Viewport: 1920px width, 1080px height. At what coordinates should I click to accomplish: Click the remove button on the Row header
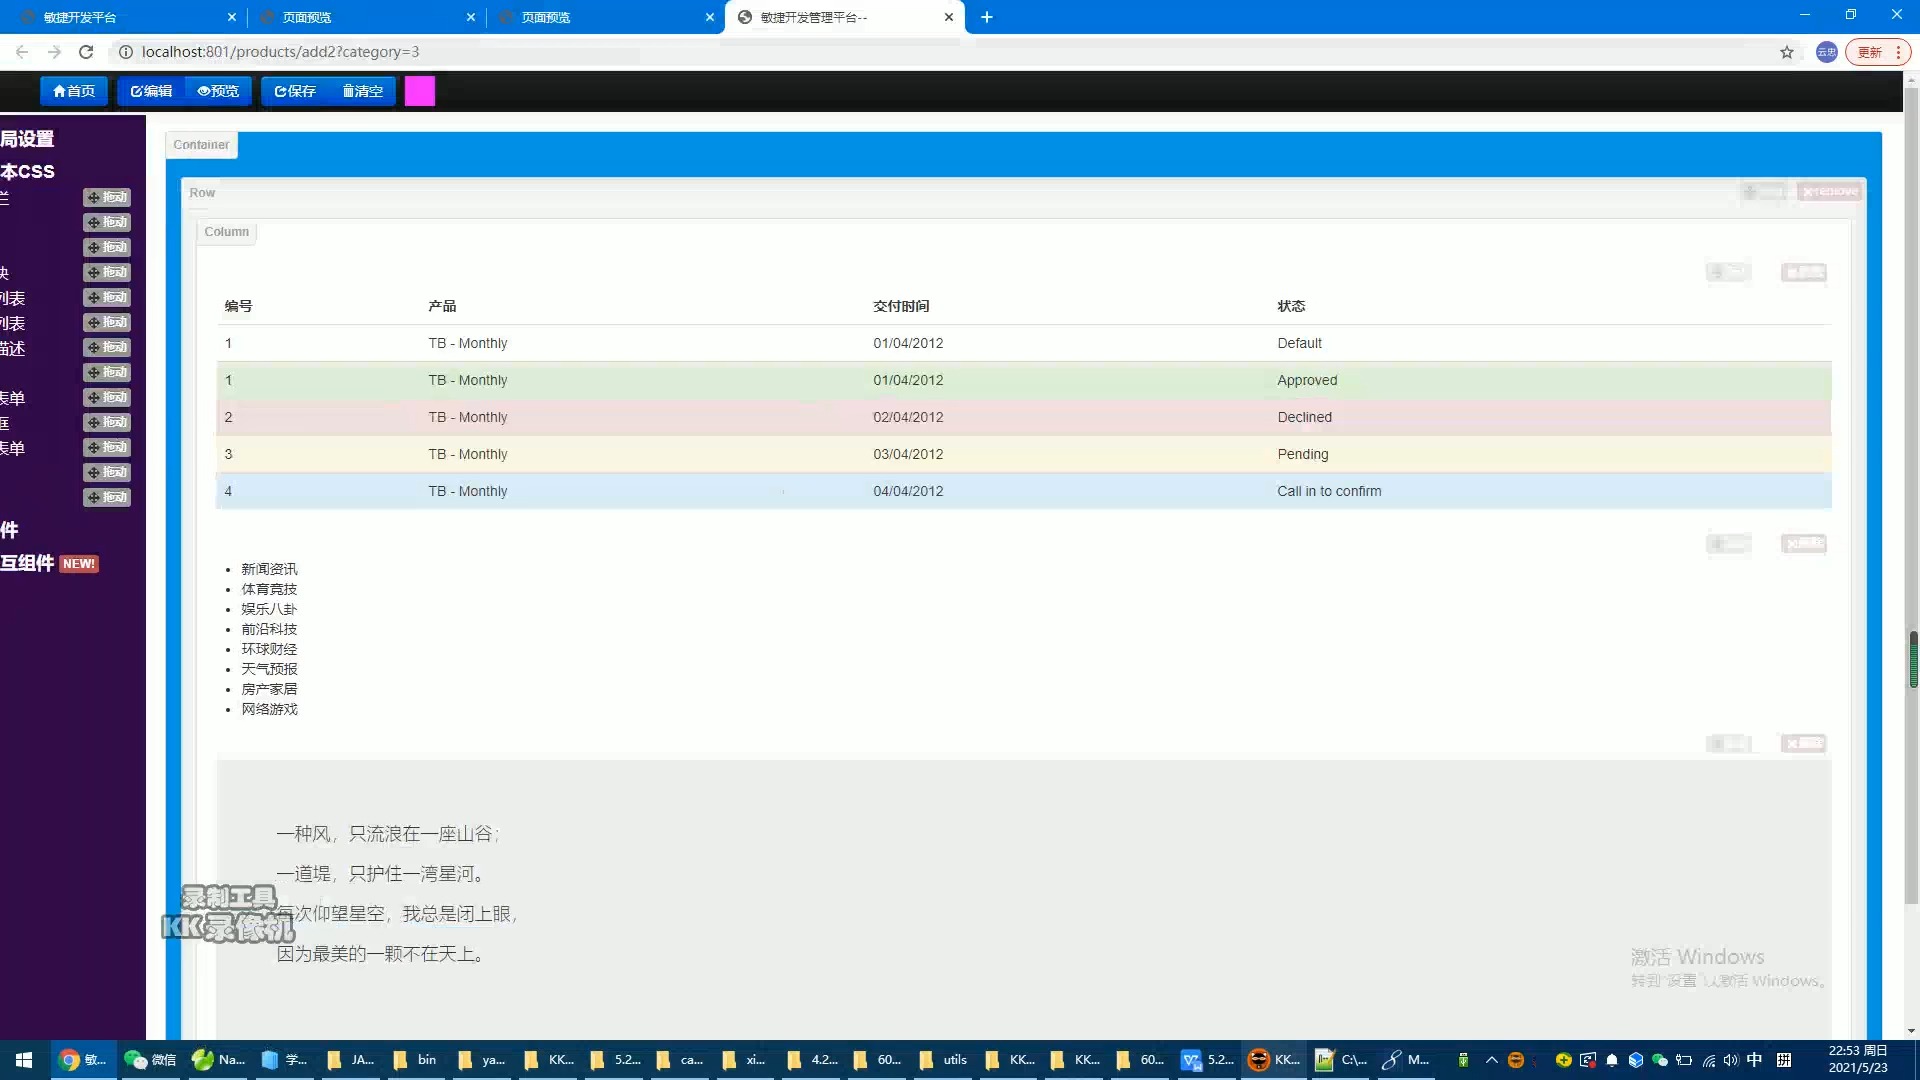(1830, 192)
